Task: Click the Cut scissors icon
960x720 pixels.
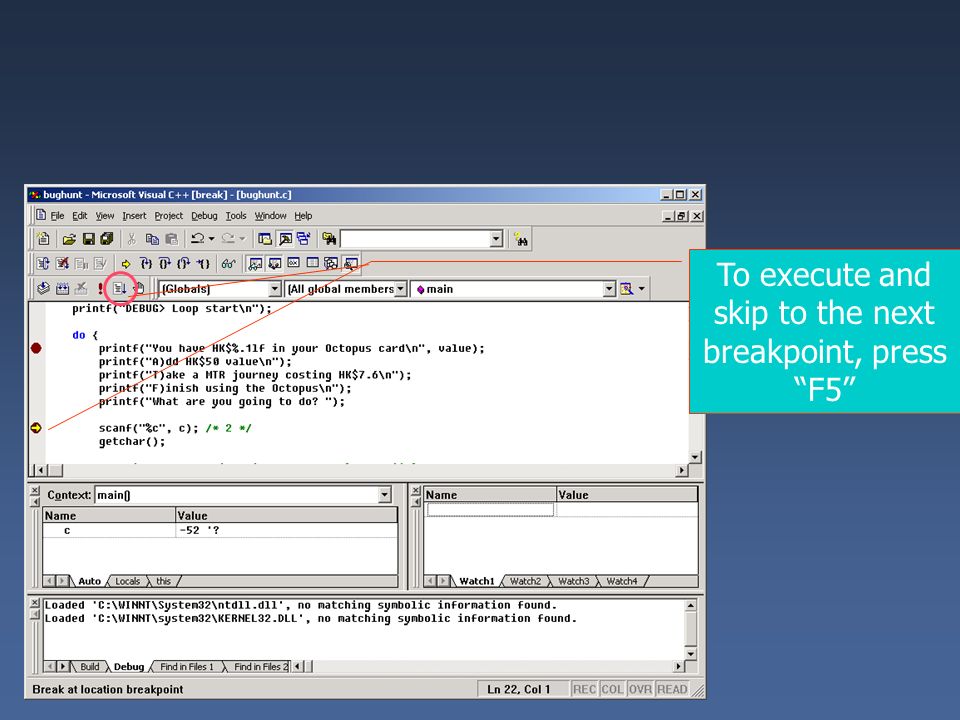Action: point(132,239)
